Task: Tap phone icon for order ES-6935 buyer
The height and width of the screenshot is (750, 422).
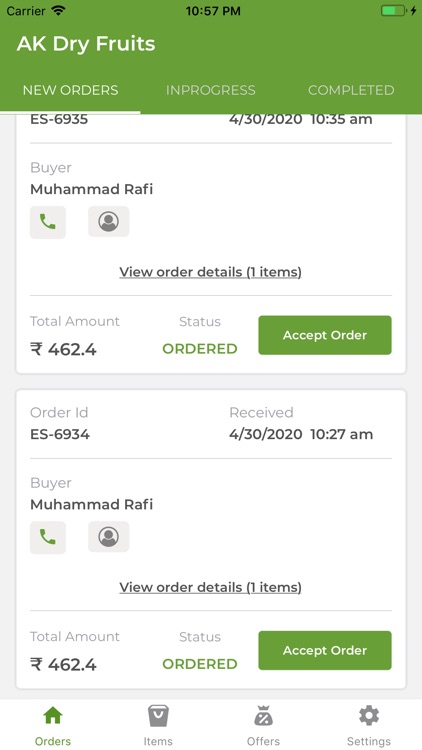Action: (x=48, y=222)
